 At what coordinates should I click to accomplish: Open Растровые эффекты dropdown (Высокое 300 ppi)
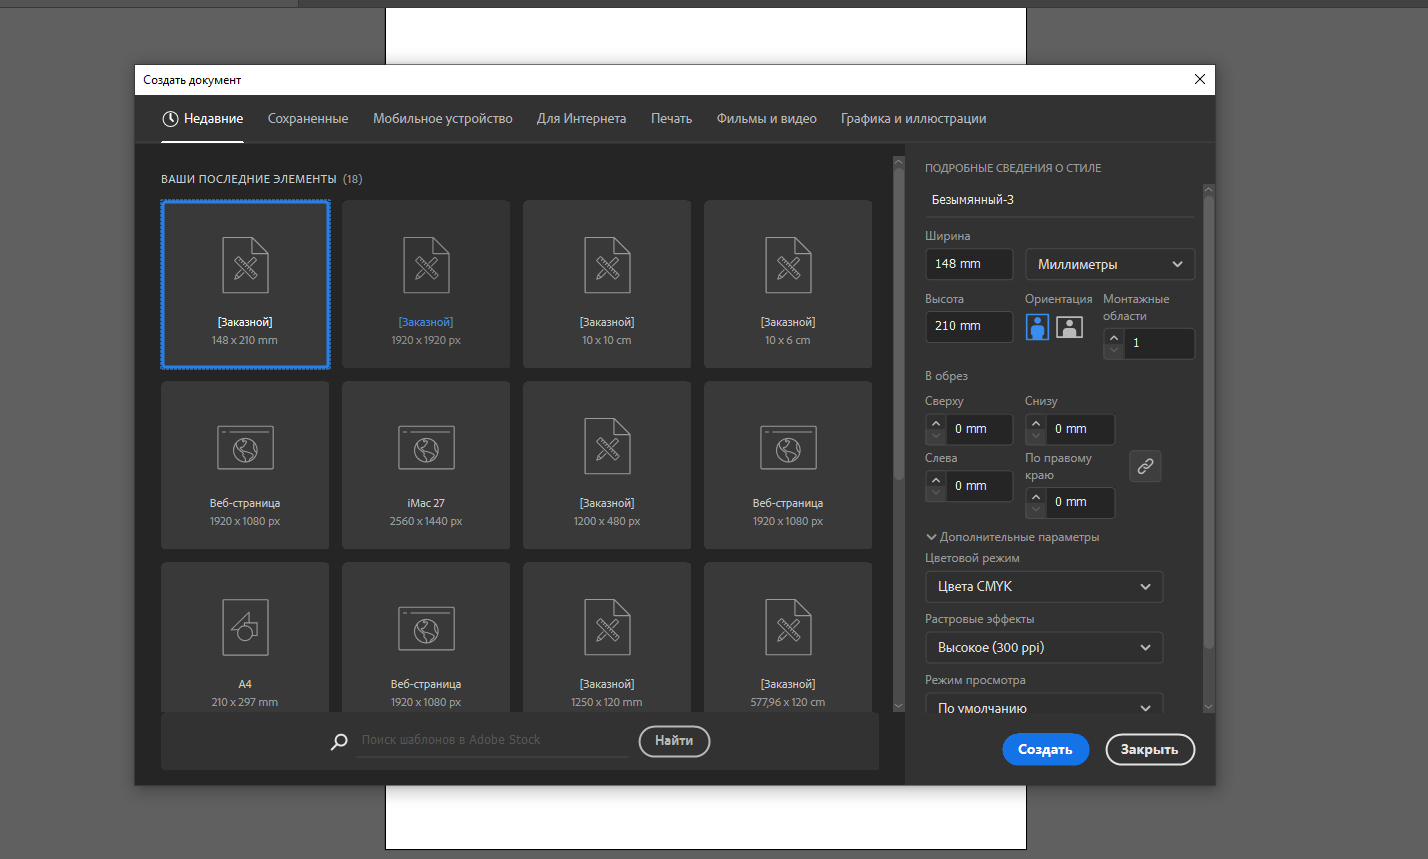tap(1044, 648)
